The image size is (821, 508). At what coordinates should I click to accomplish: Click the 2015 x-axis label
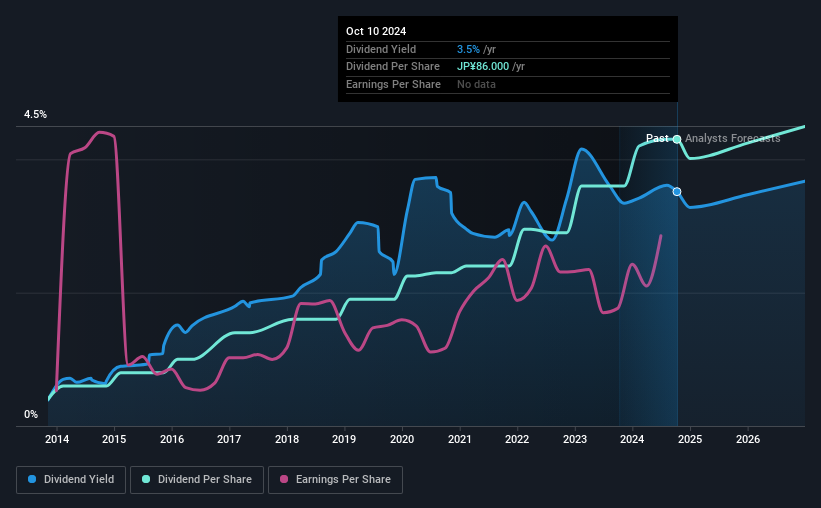pos(114,439)
